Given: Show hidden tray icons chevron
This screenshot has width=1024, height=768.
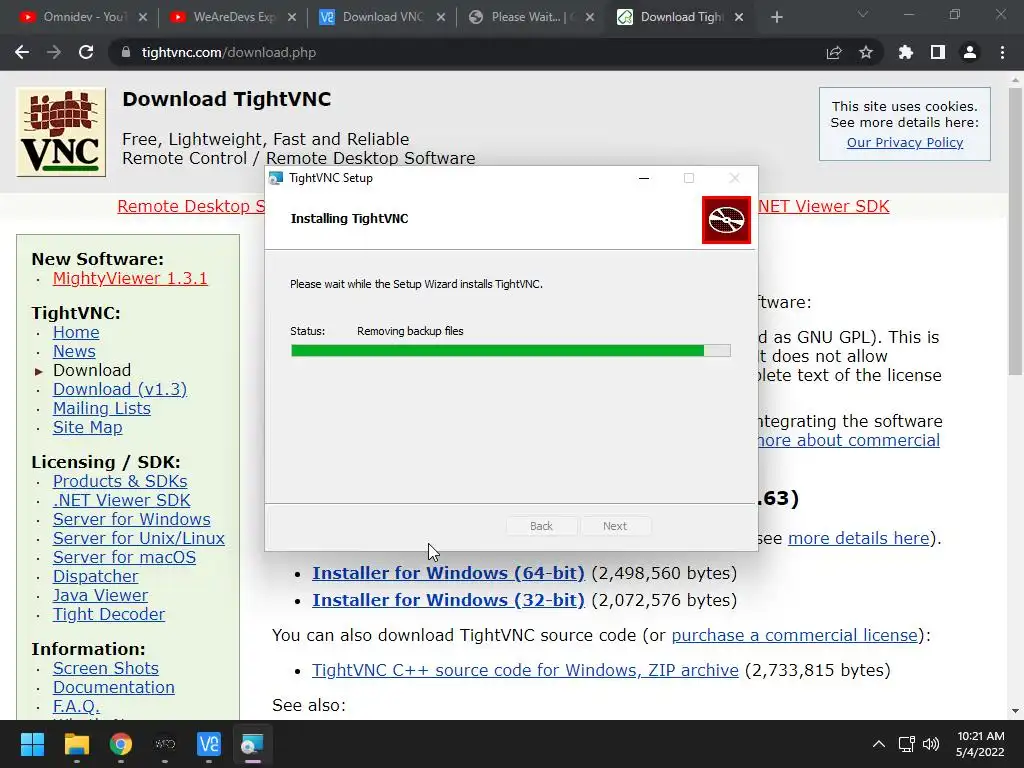Looking at the screenshot, I should click(x=879, y=744).
